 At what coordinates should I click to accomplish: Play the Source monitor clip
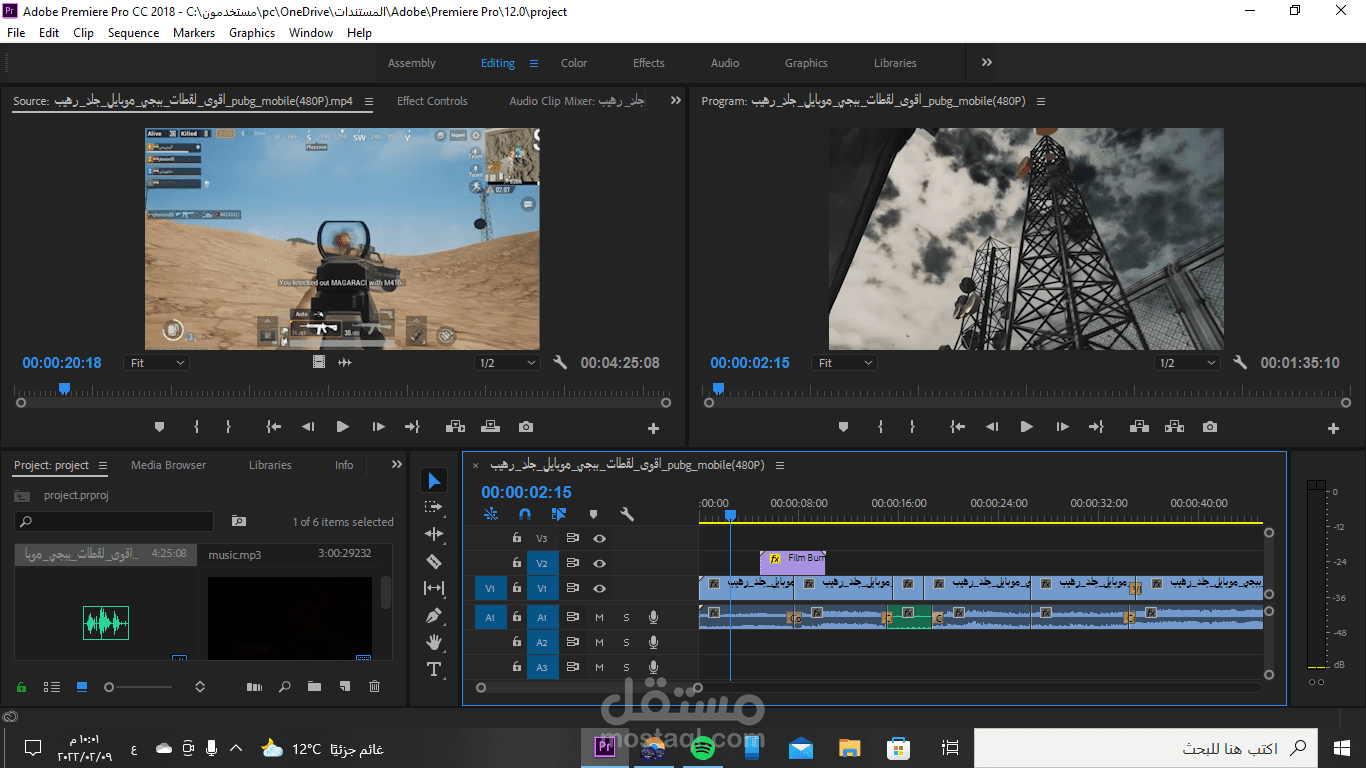tap(343, 427)
